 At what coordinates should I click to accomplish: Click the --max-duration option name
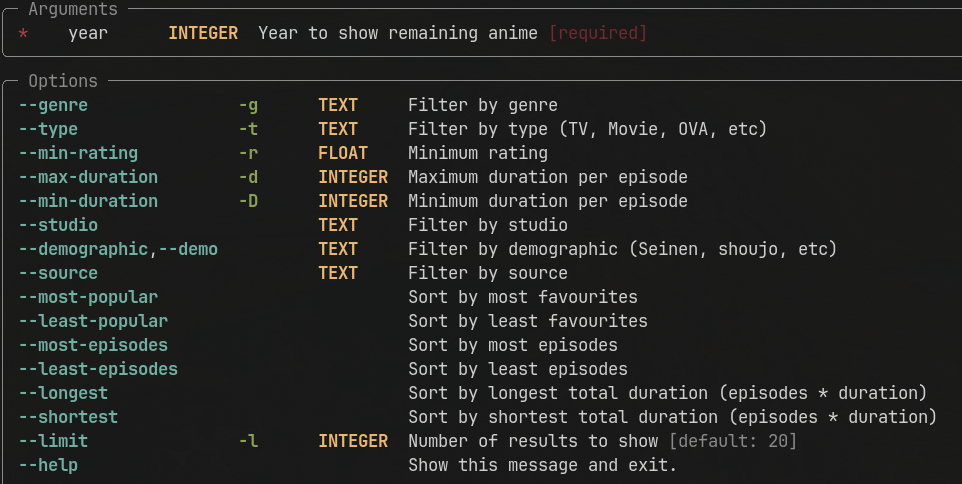[x=88, y=177]
